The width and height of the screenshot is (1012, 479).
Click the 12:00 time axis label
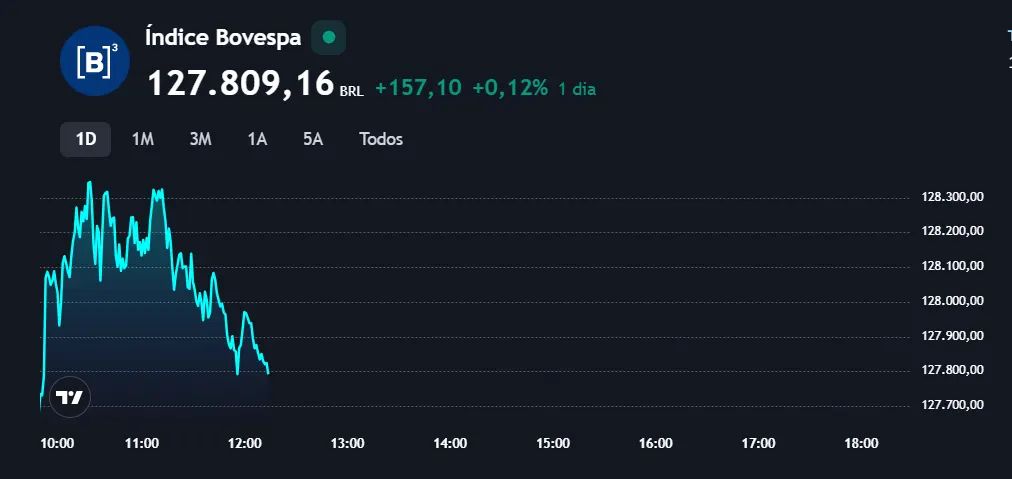(x=245, y=443)
